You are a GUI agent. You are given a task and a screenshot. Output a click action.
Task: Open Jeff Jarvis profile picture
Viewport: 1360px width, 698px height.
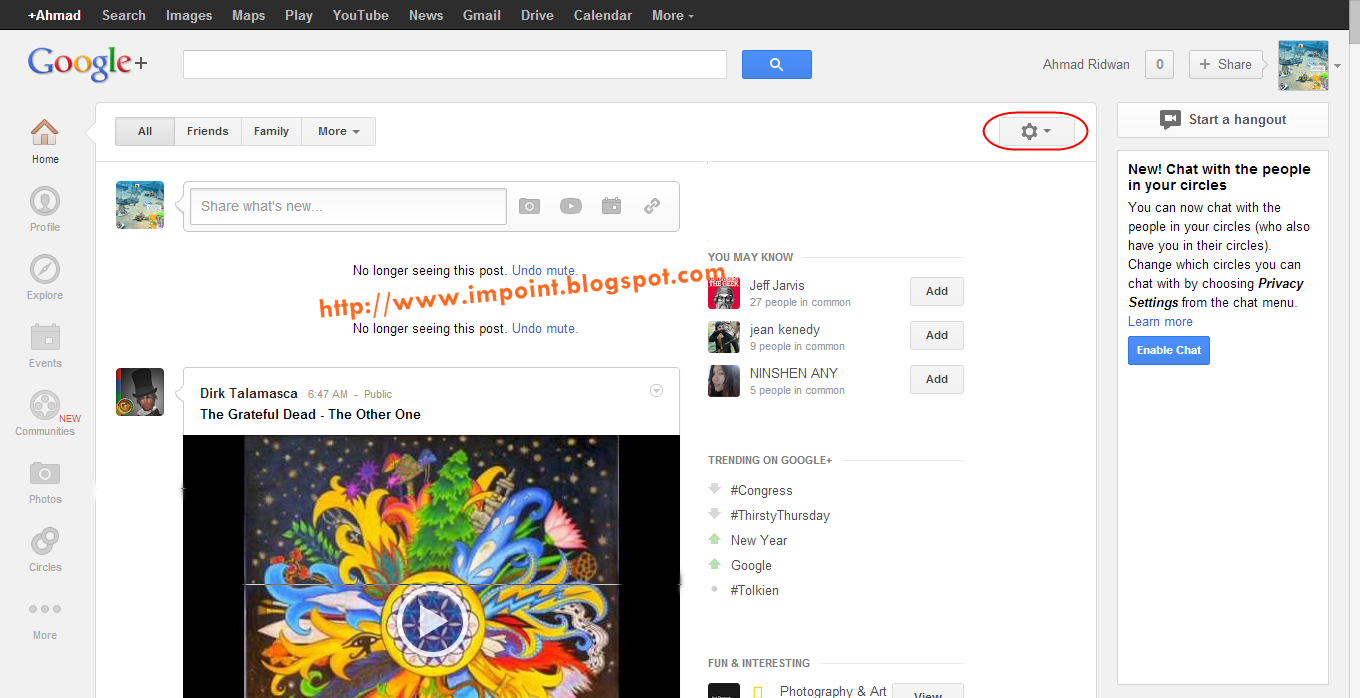click(724, 293)
